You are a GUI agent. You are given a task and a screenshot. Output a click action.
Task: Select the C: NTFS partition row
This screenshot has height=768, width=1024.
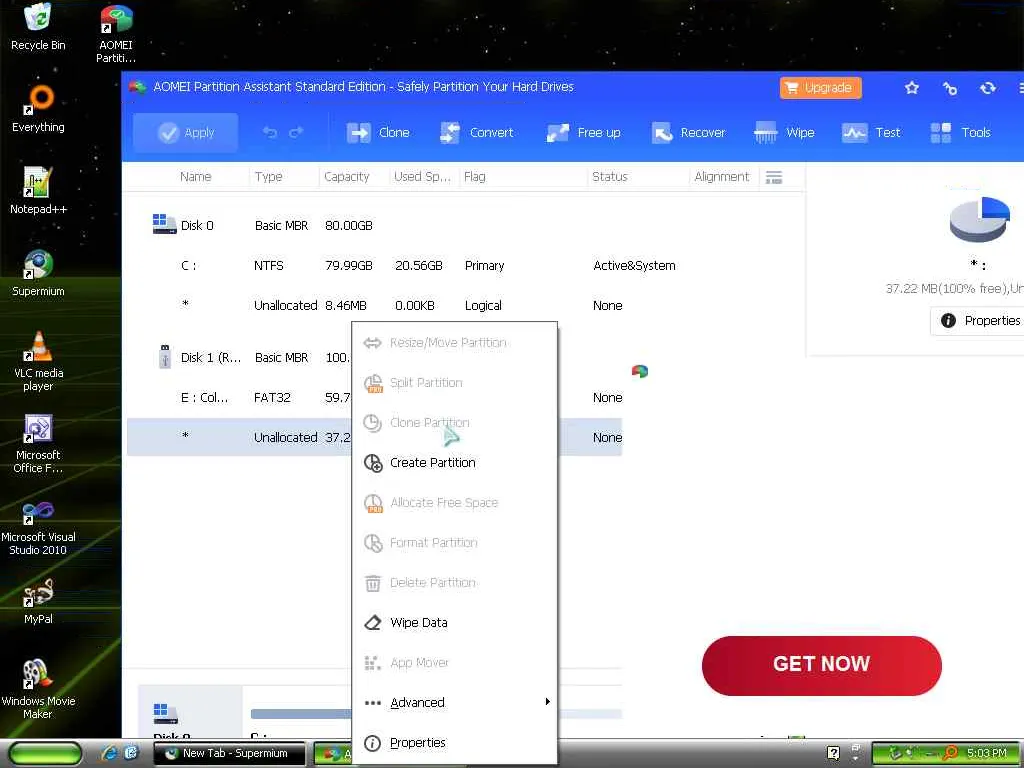click(x=374, y=265)
